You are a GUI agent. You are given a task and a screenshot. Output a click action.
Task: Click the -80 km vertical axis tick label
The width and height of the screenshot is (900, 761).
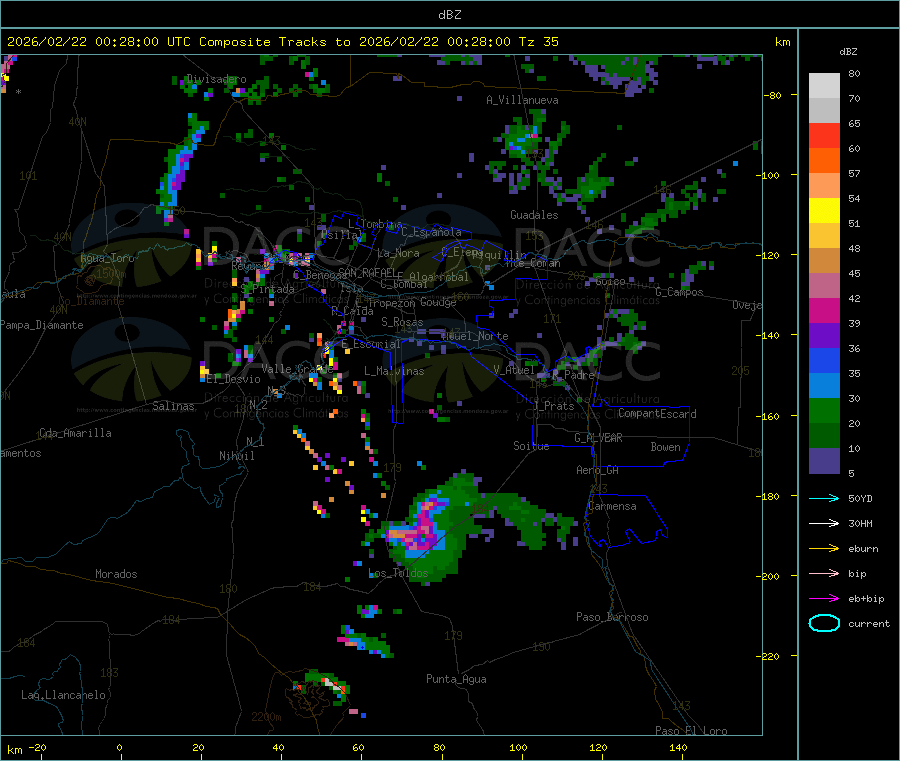click(773, 95)
